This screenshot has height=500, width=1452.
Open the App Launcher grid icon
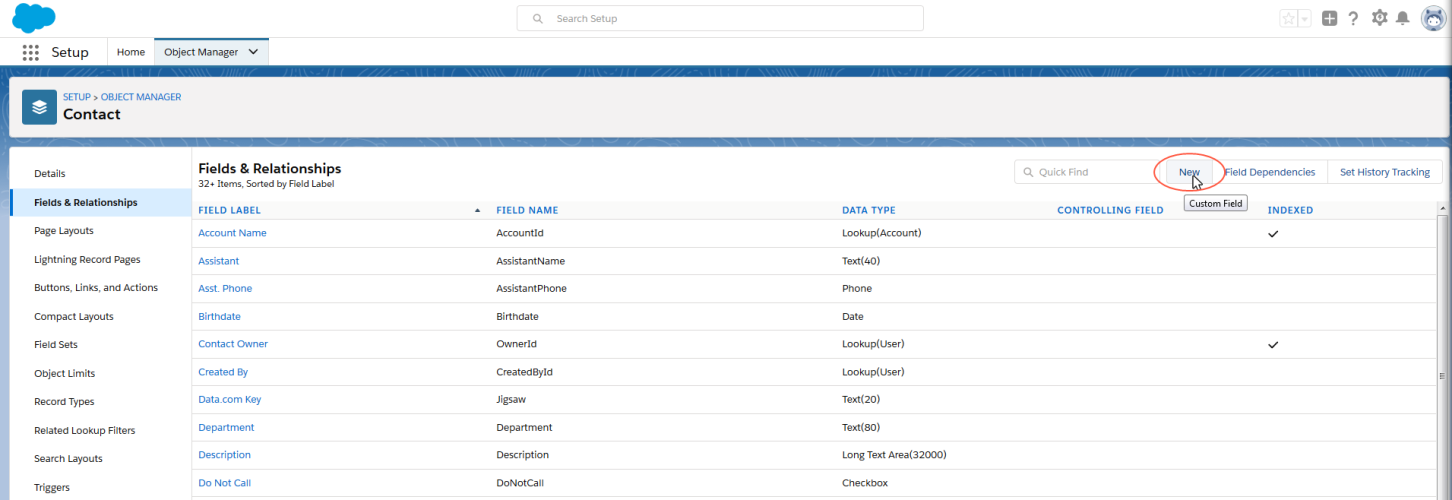point(30,52)
